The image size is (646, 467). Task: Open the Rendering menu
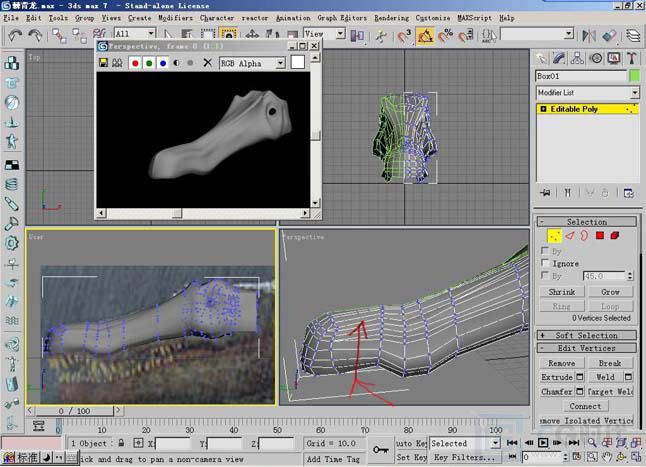(x=391, y=18)
